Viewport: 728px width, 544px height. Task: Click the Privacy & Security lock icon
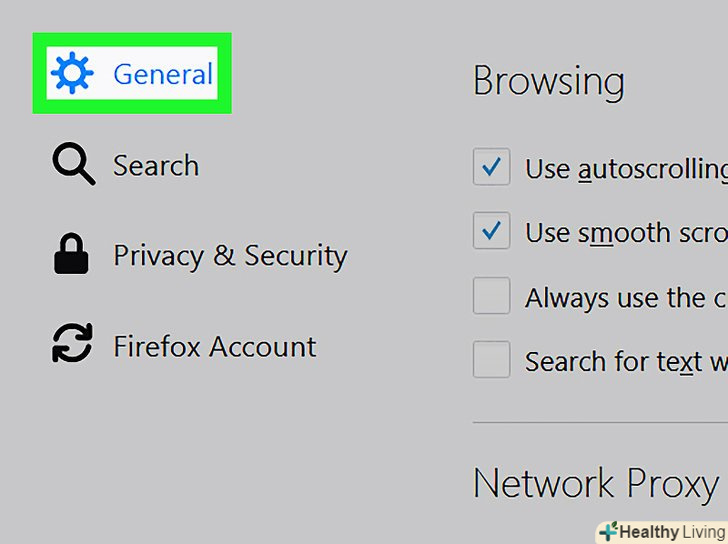(72, 256)
